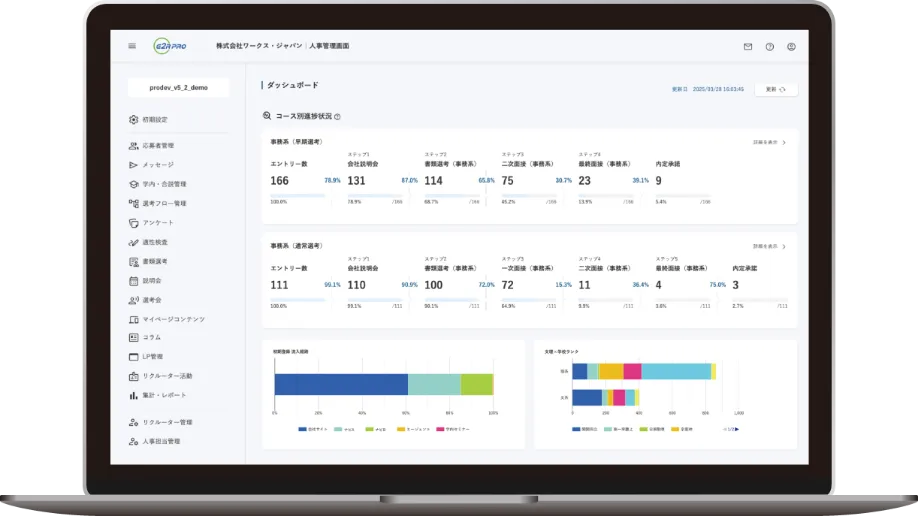918x516 pixels.
Task: Expand 詳細を表示 for 事務系（通常選考）
Action: pos(769,246)
